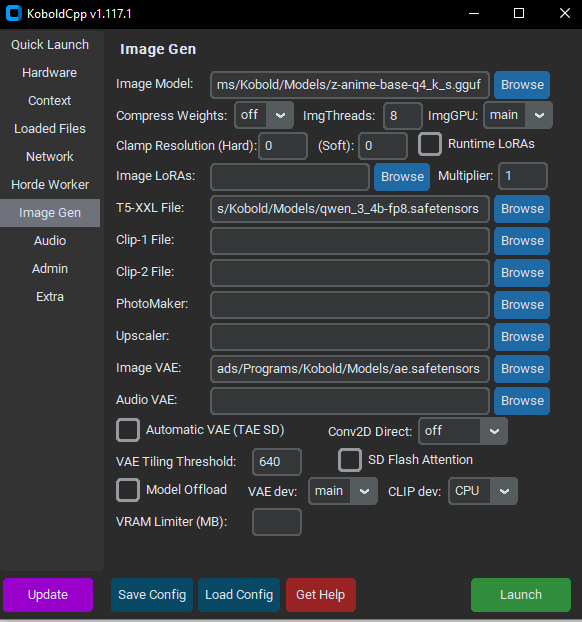Click the Save Config button
This screenshot has height=622, width=582.
[152, 595]
